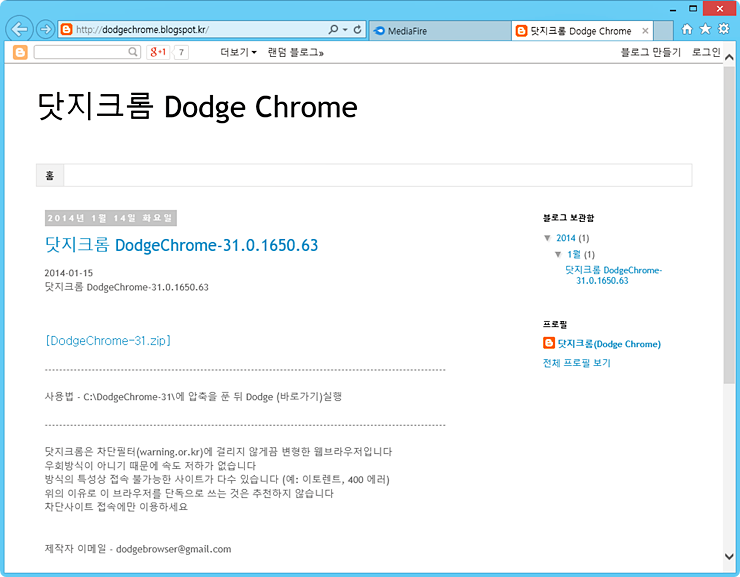Click 블로그 만들기 link

650,52
